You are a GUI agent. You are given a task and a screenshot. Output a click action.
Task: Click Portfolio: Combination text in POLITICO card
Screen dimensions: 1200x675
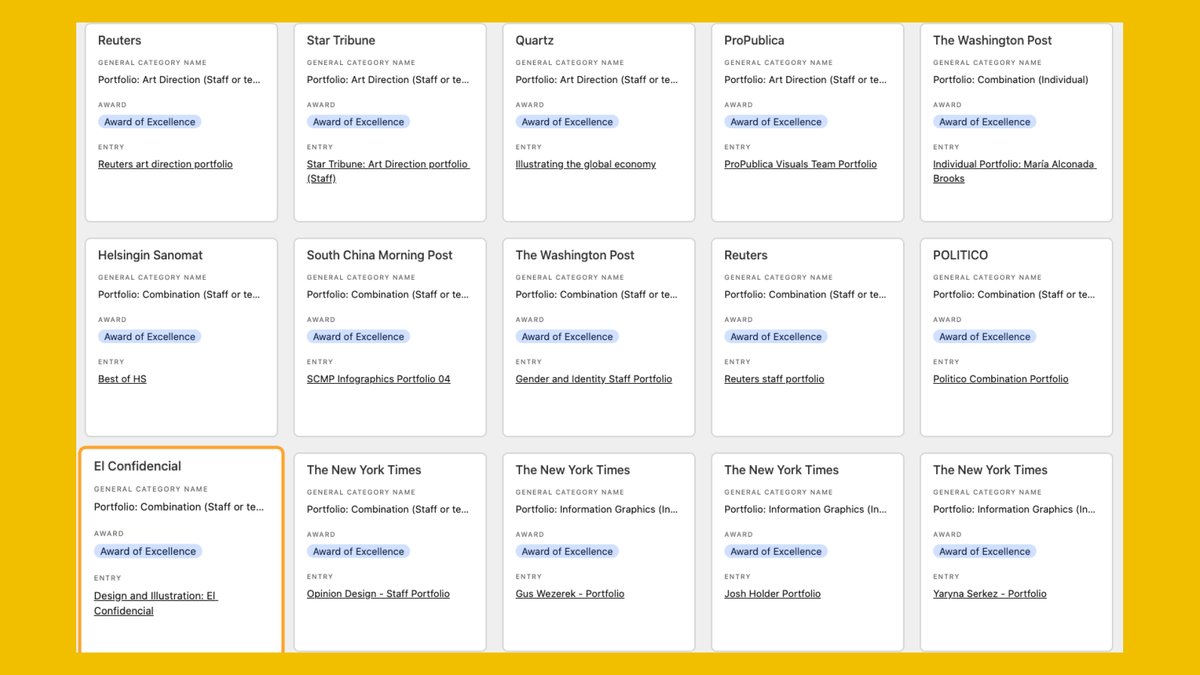[x=1014, y=295]
